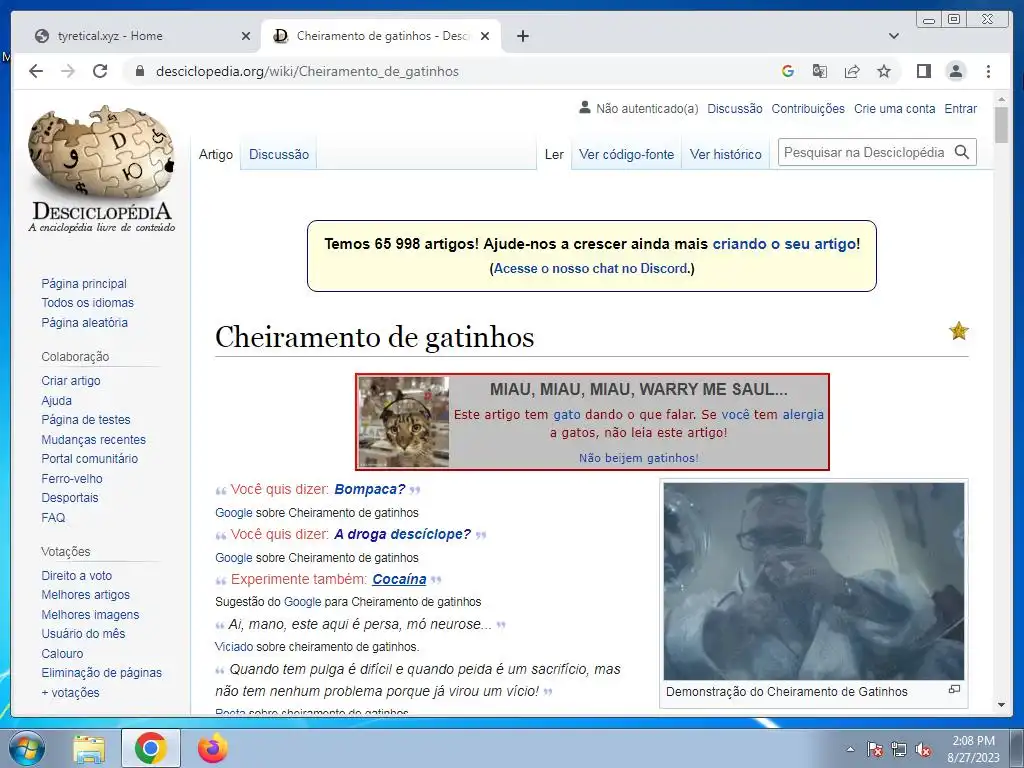Open Ver histórico tab

[726, 154]
